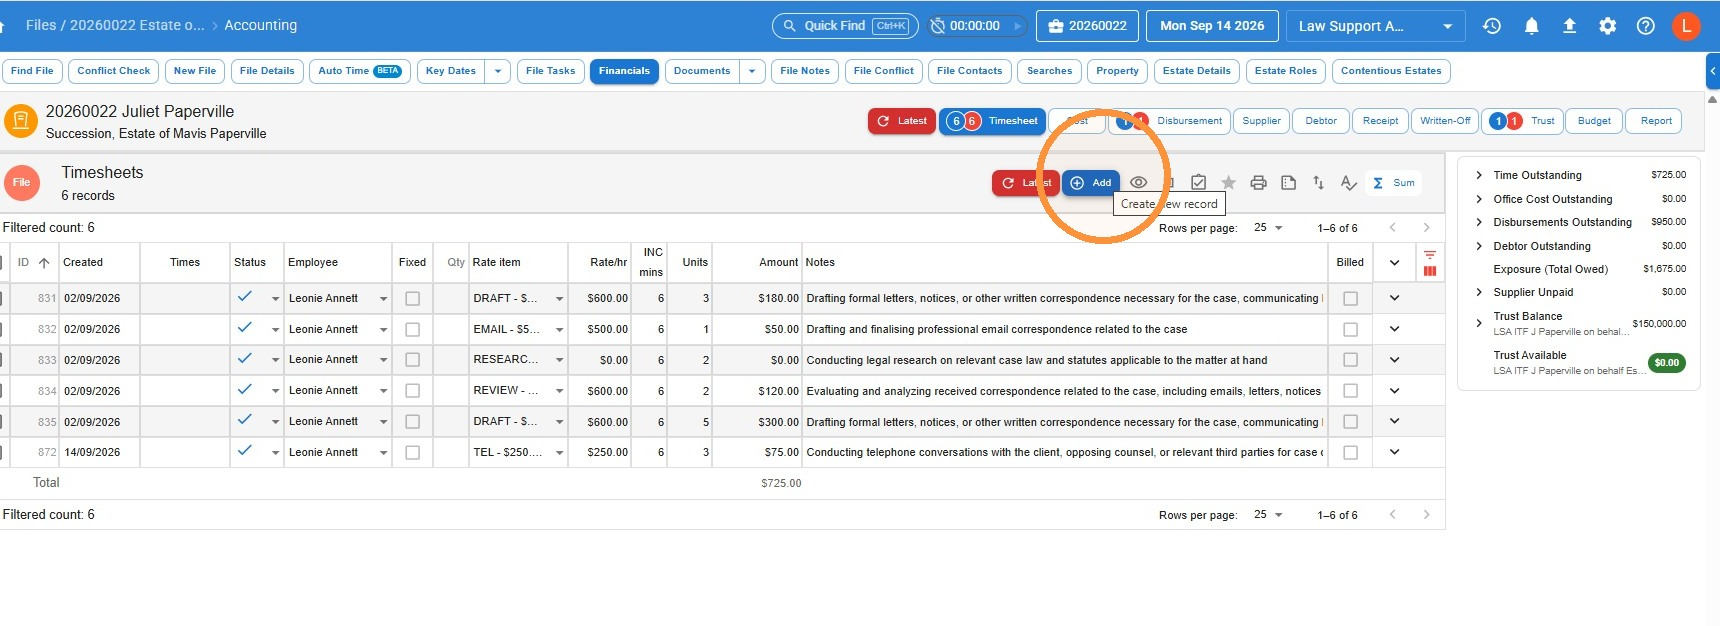Open rate item dropdown for record 833

coord(559,360)
